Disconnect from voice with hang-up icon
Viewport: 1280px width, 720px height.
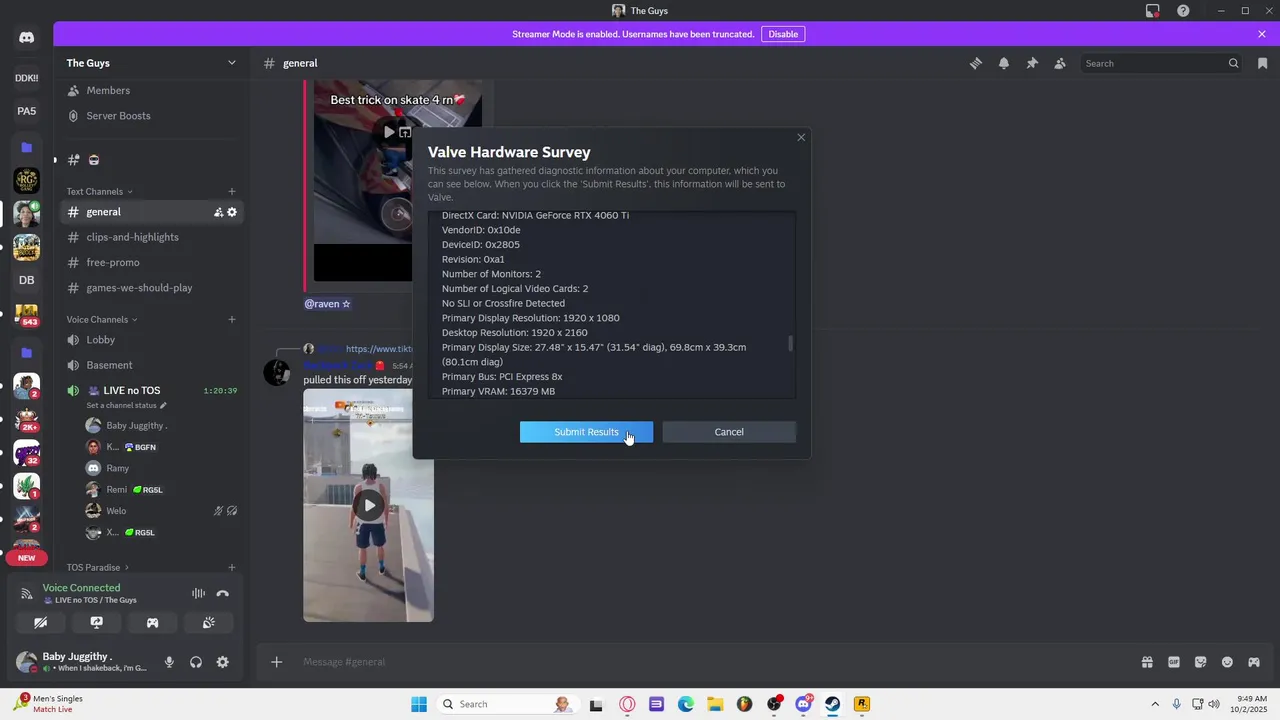point(223,594)
